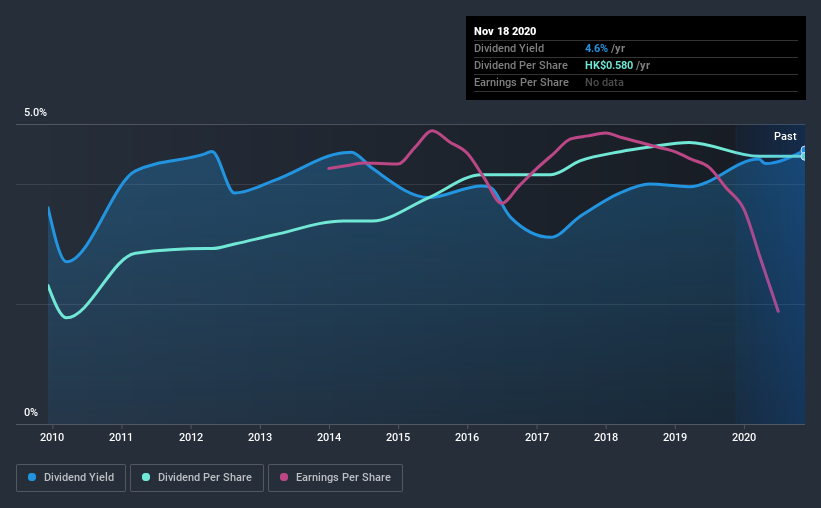Click the 2012 x-axis label
821x508 pixels.
191,437
